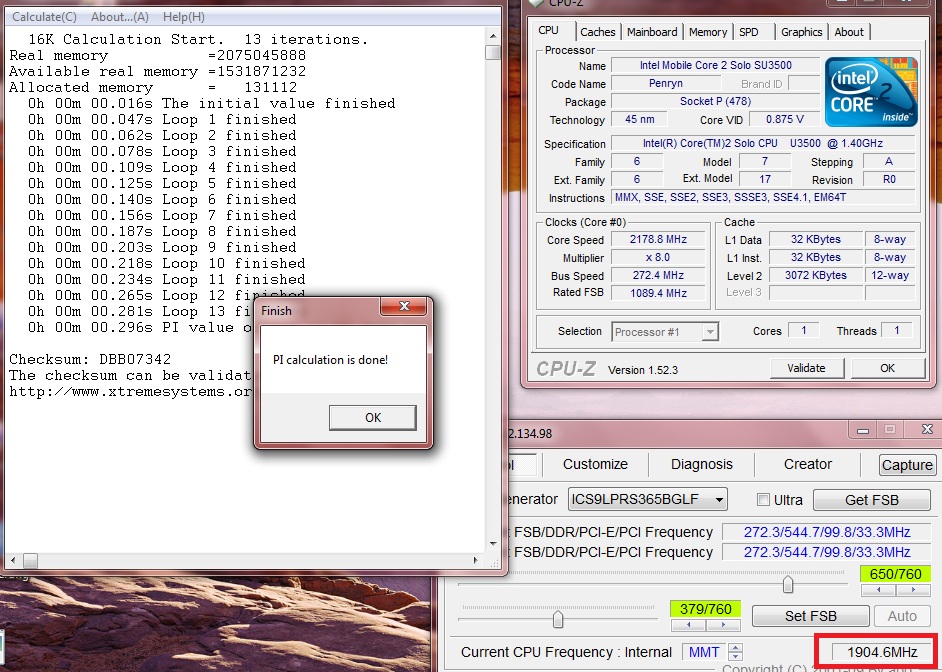Screen dimensions: 942x672
Task: Minimize the SetFSB window
Action: (863, 430)
